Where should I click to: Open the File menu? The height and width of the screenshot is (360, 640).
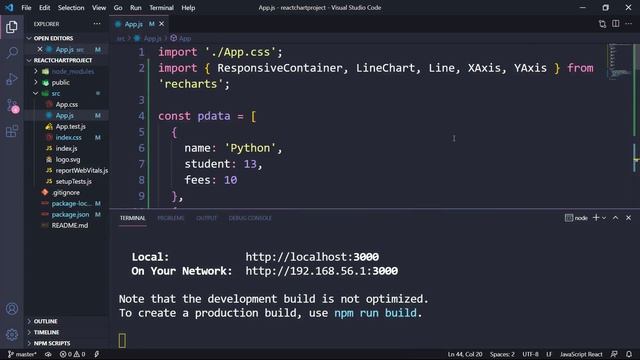click(x=26, y=7)
